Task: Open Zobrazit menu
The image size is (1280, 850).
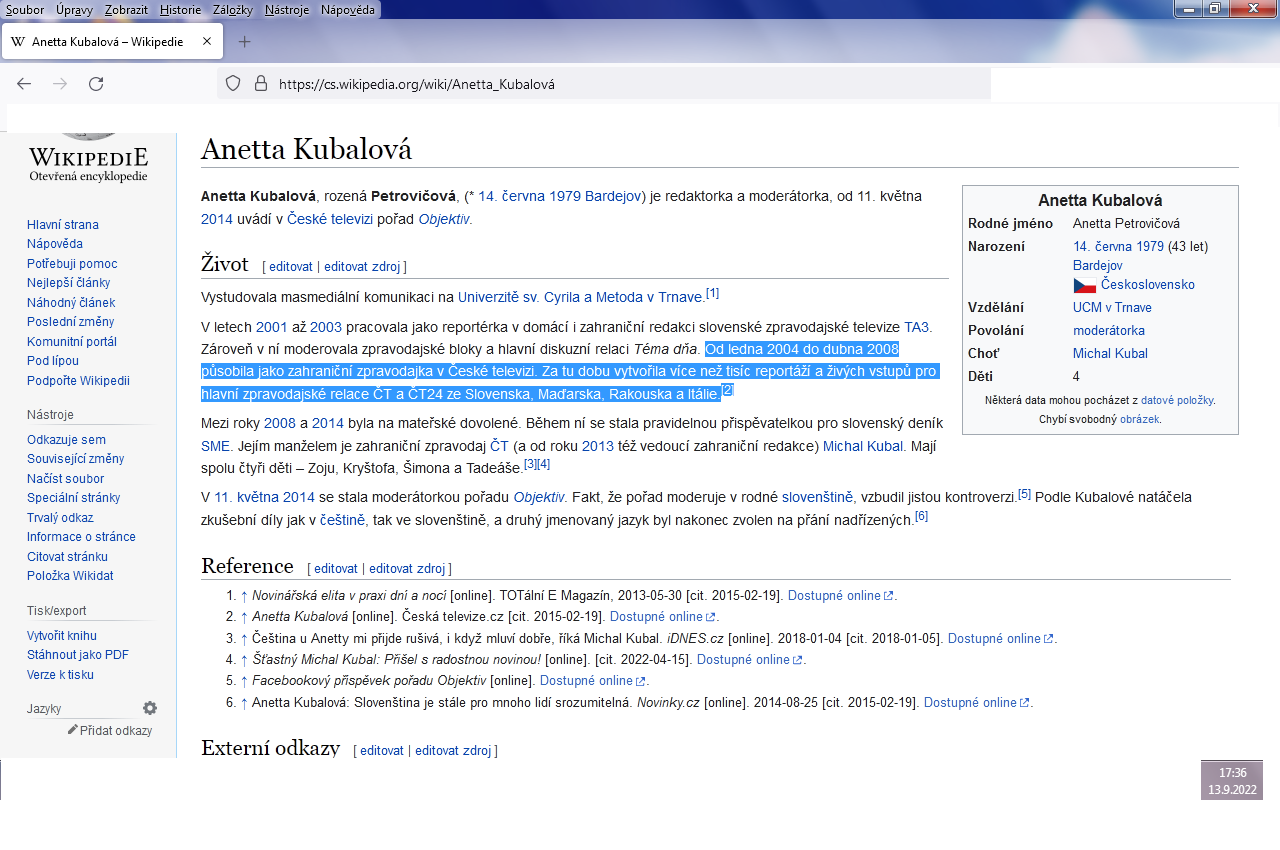Action: pos(126,9)
